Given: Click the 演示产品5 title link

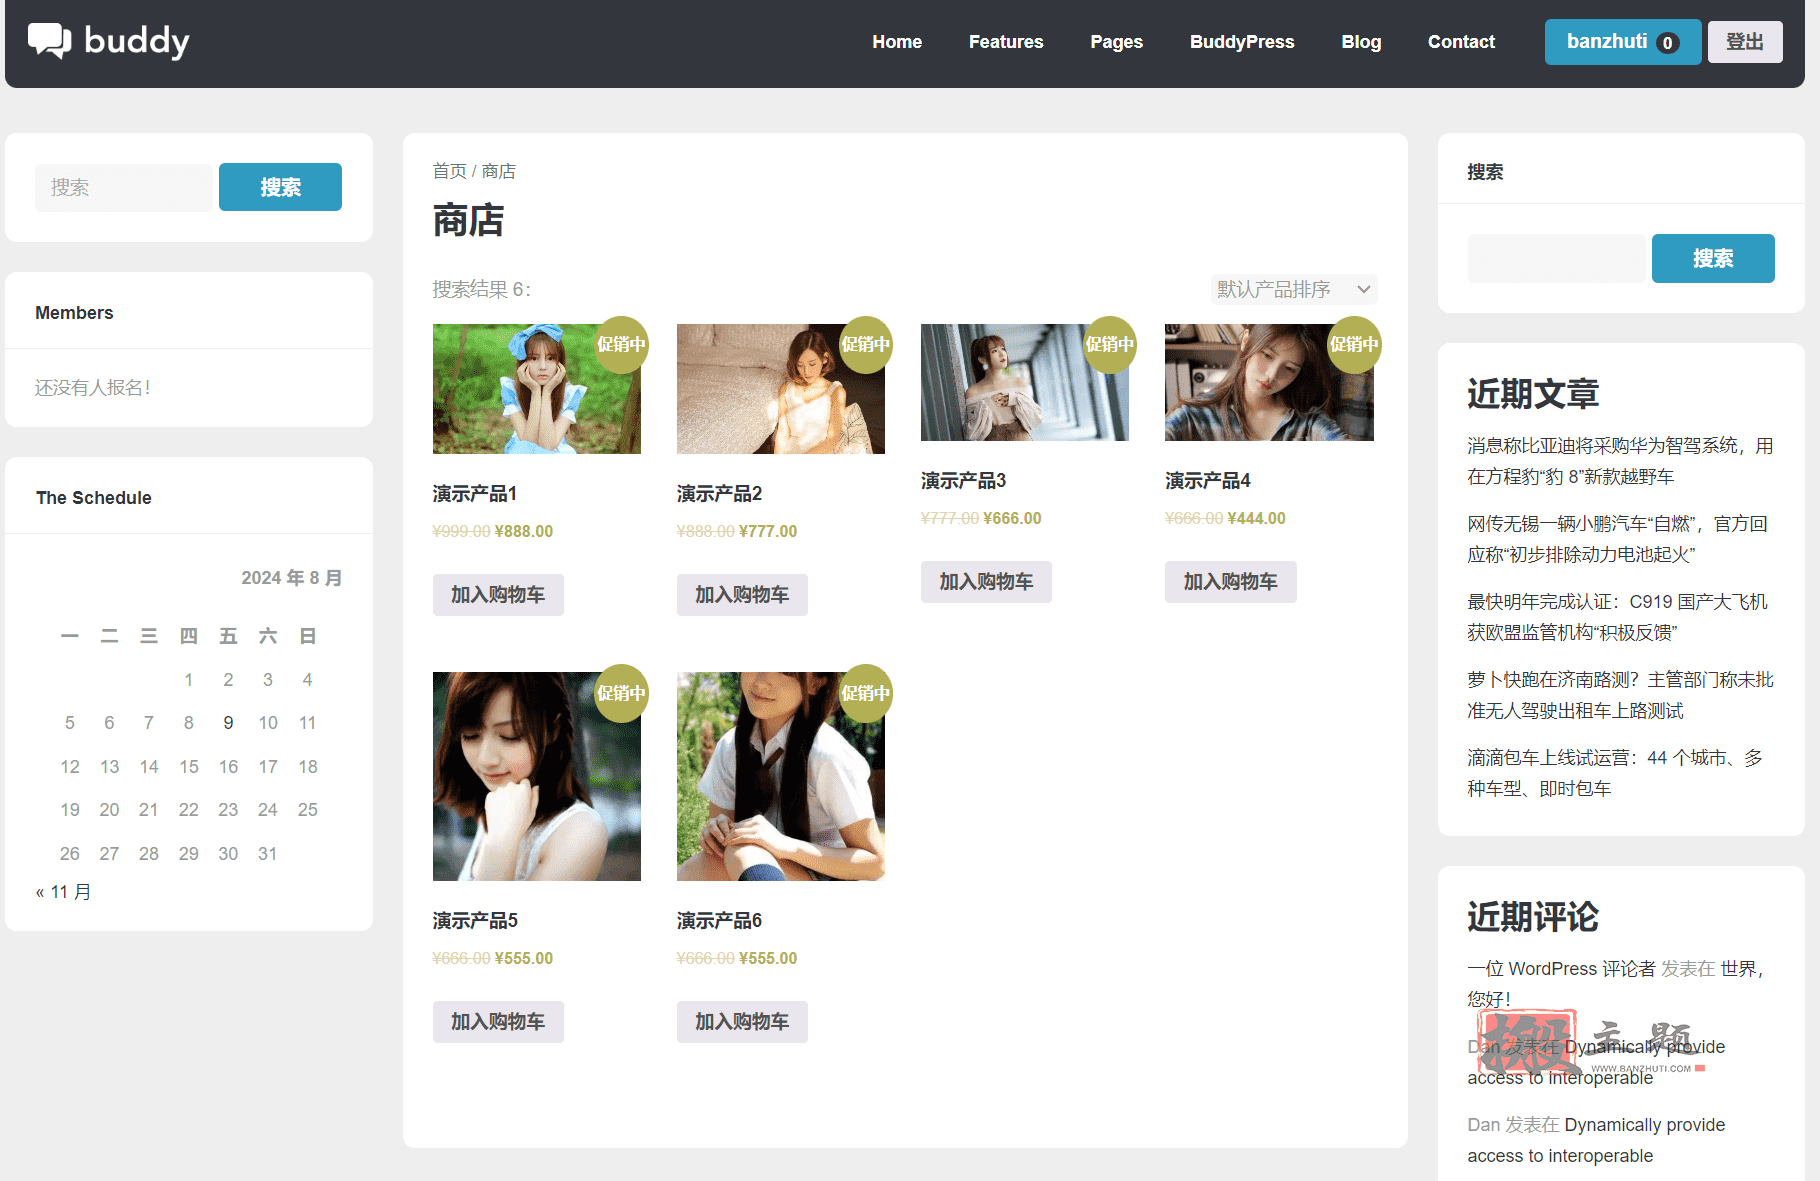Looking at the screenshot, I should (475, 921).
